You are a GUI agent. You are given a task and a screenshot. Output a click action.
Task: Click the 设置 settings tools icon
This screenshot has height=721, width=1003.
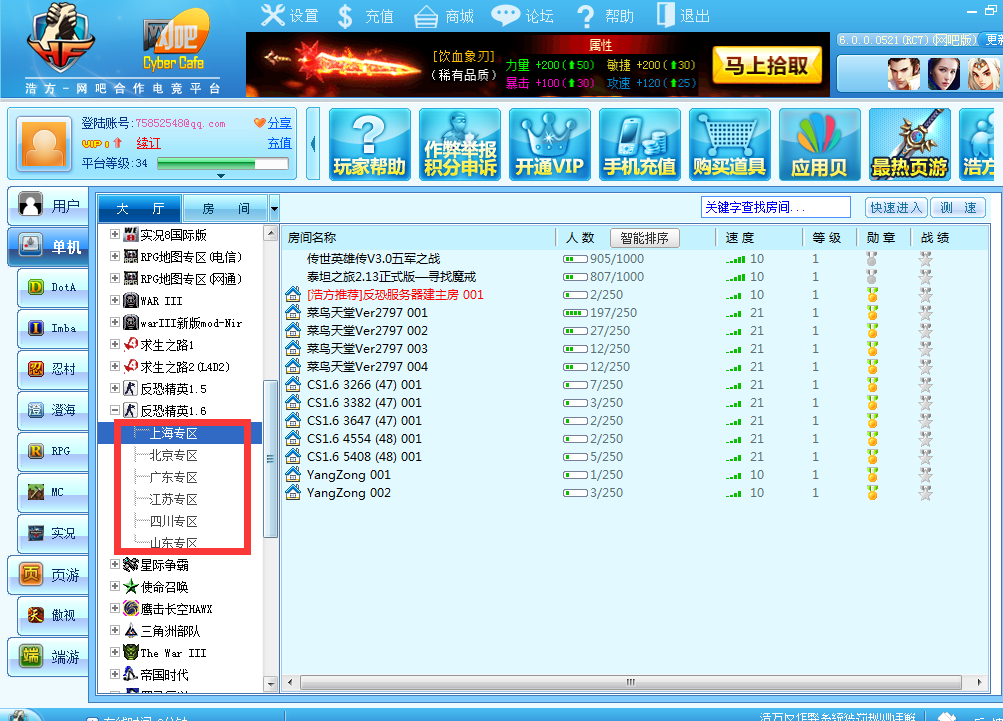[x=289, y=16]
